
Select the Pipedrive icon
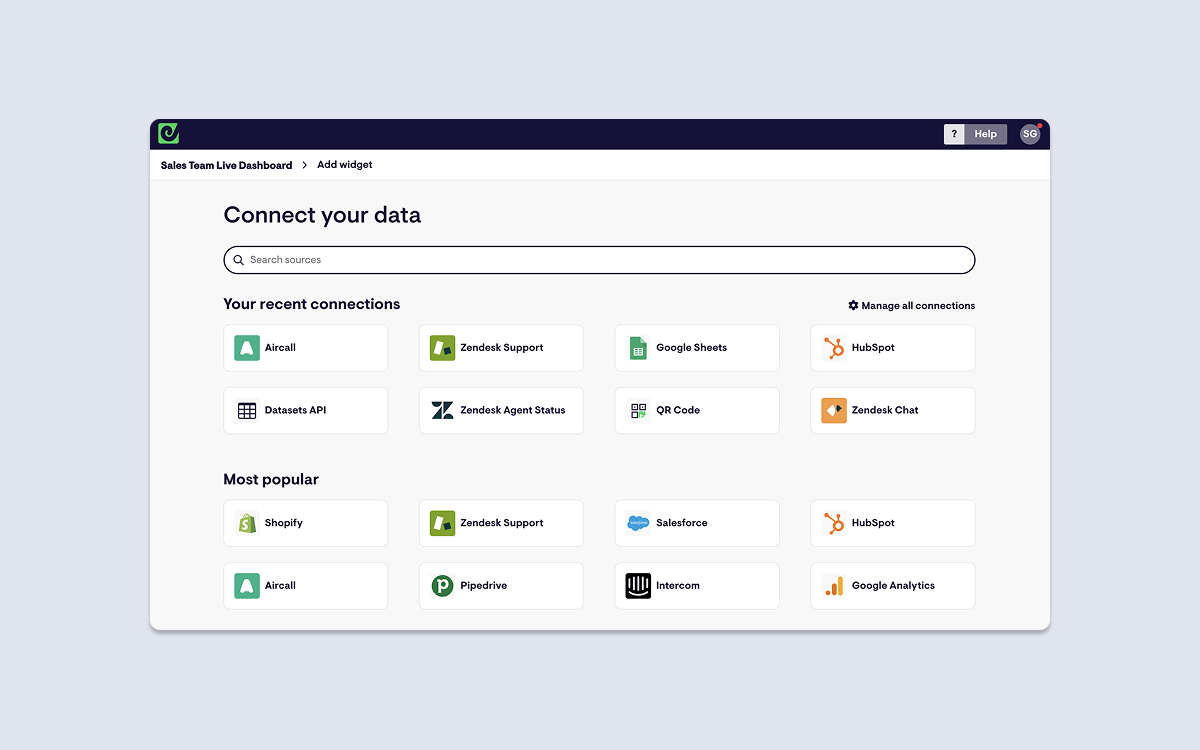click(x=442, y=586)
